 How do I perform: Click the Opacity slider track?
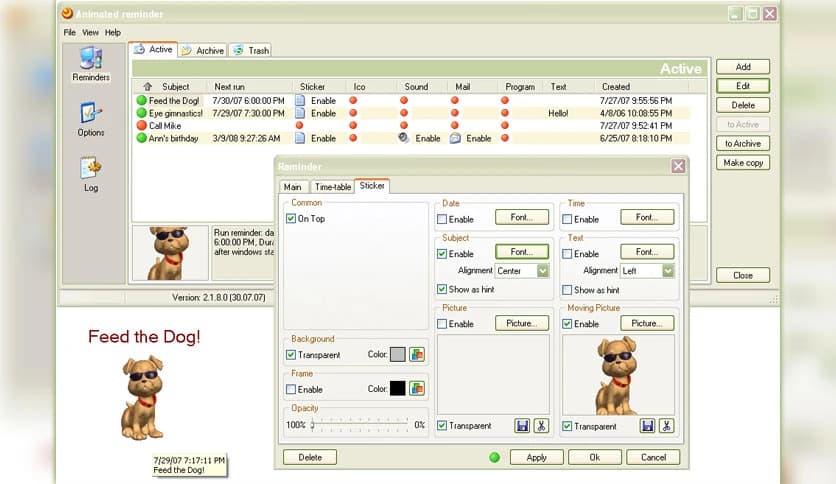point(360,425)
